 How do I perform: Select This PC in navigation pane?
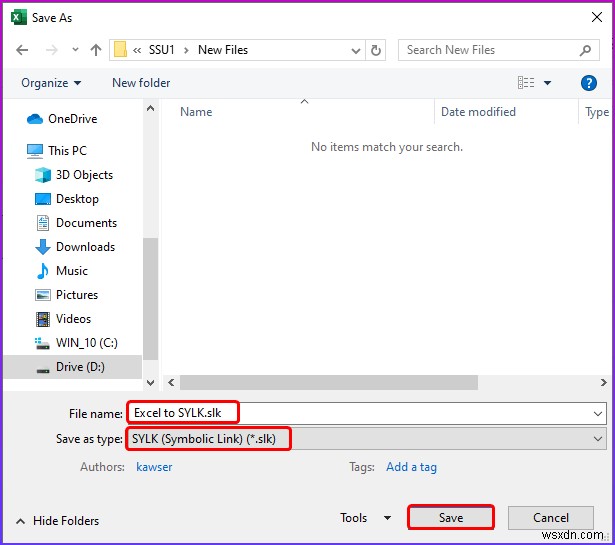point(67,151)
